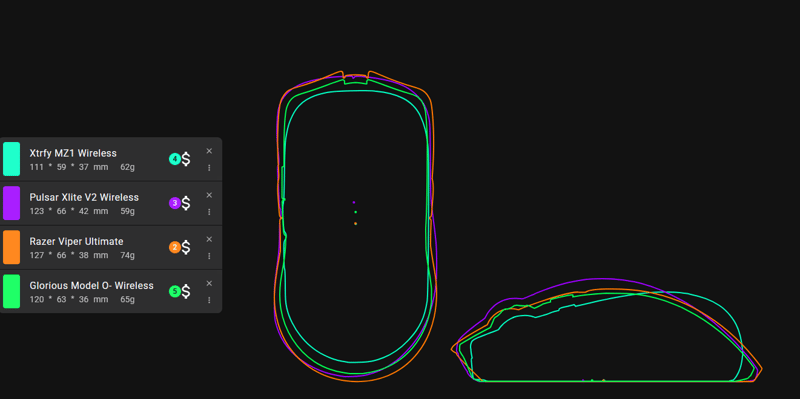
Task: Select the Xtrfy MZ1 Wireless name
Action: point(73,153)
